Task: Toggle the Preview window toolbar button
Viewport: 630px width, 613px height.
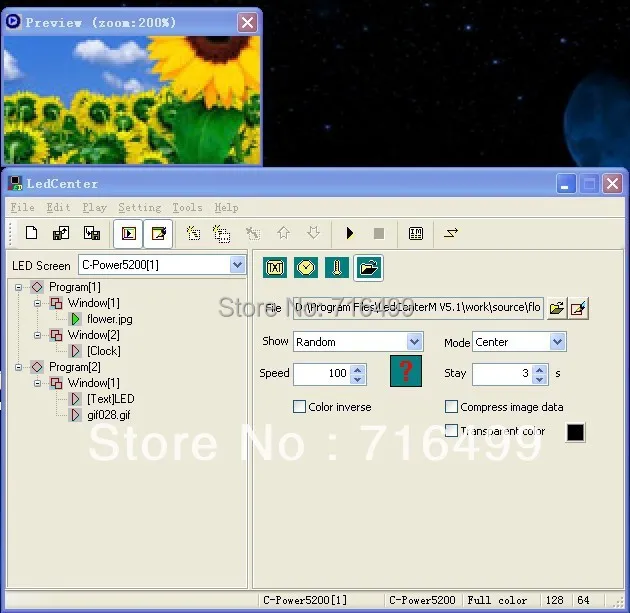Action: click(129, 233)
